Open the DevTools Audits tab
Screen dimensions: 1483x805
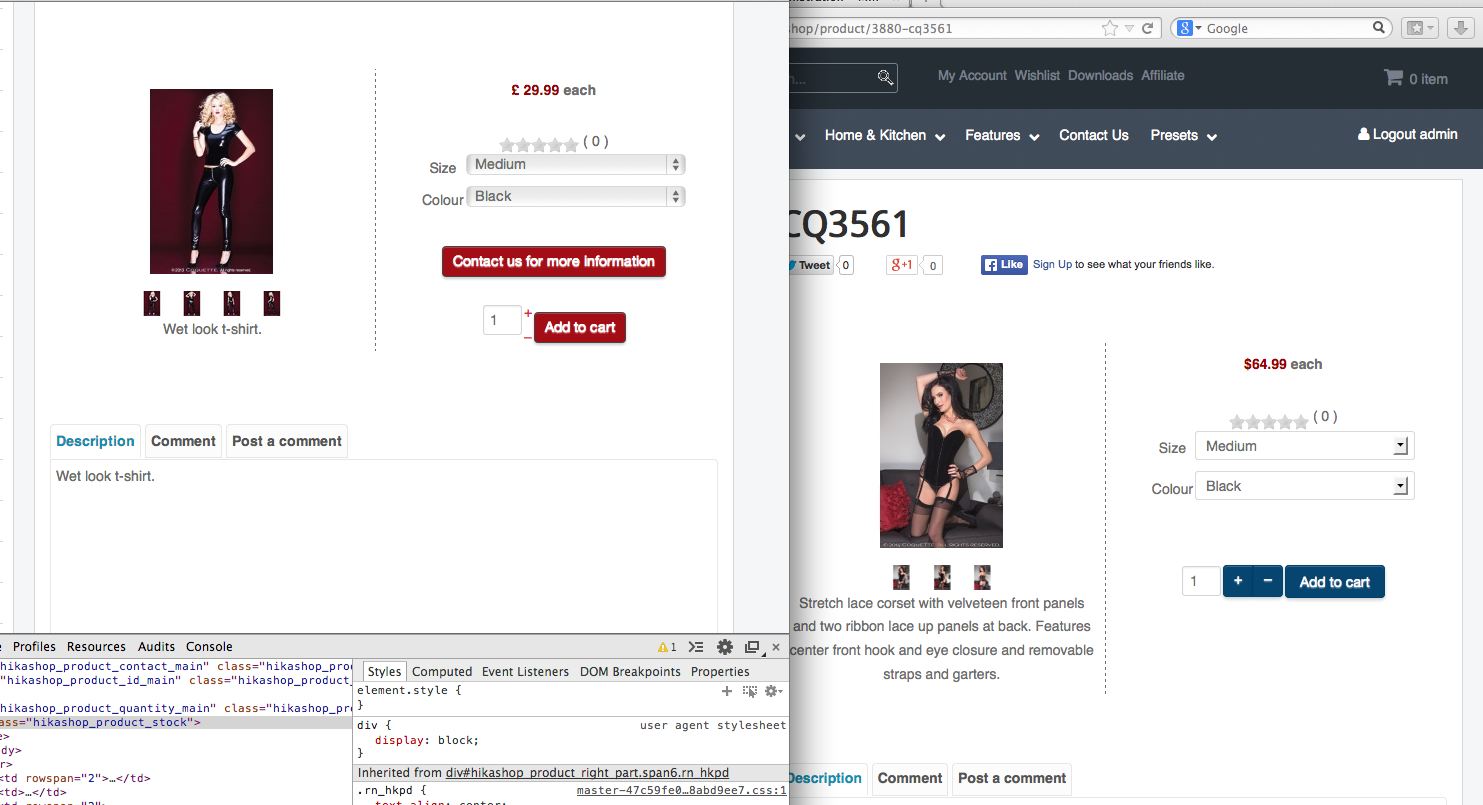(x=156, y=647)
